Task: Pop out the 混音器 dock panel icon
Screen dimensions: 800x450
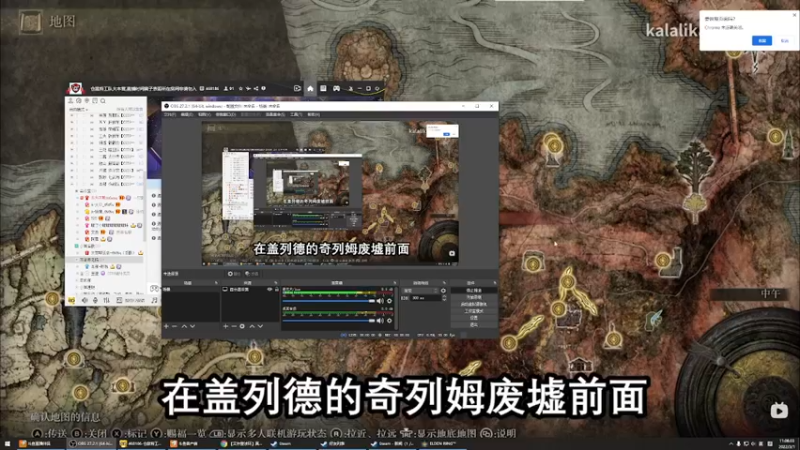Action: pos(394,283)
